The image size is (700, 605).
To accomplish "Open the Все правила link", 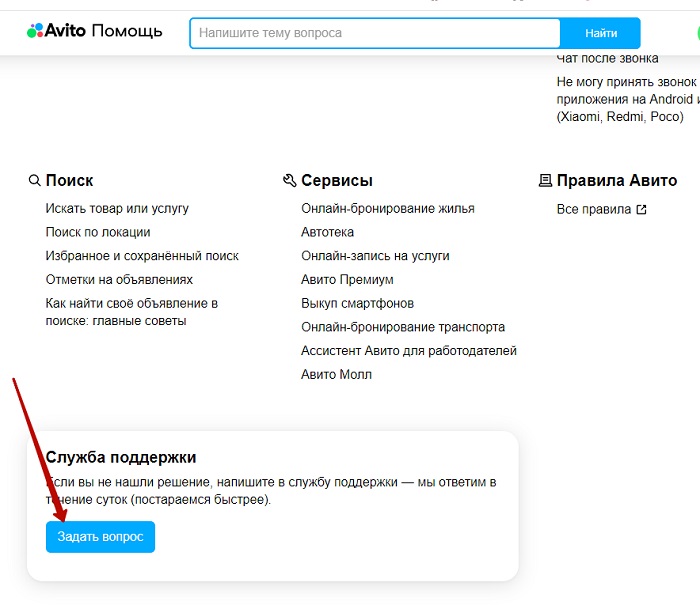I will point(593,209).
